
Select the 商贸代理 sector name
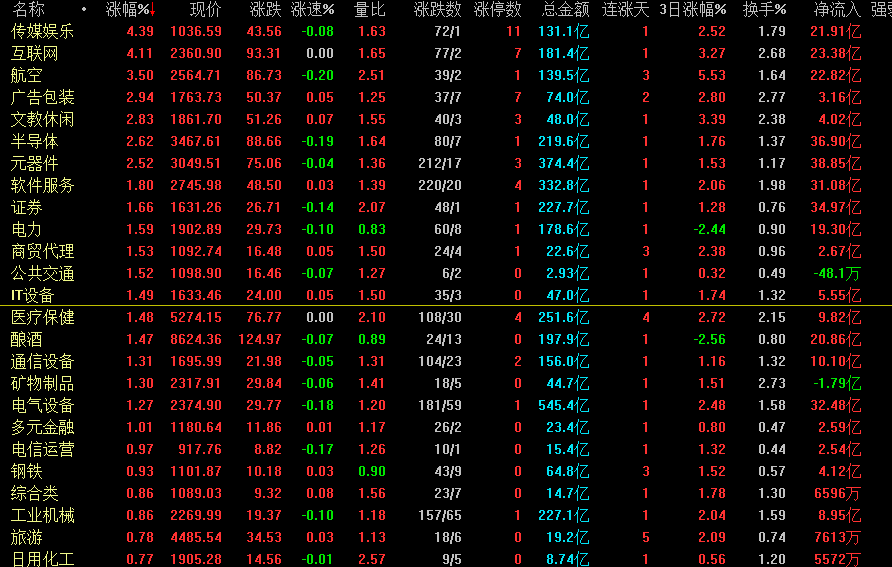(x=43, y=251)
